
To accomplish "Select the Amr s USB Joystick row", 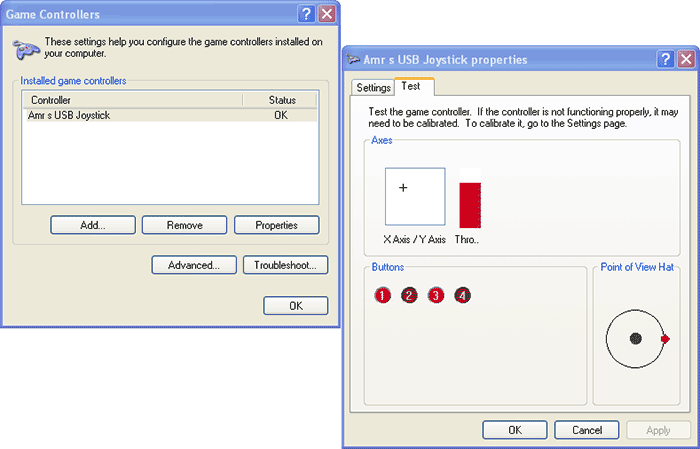I will (171, 115).
